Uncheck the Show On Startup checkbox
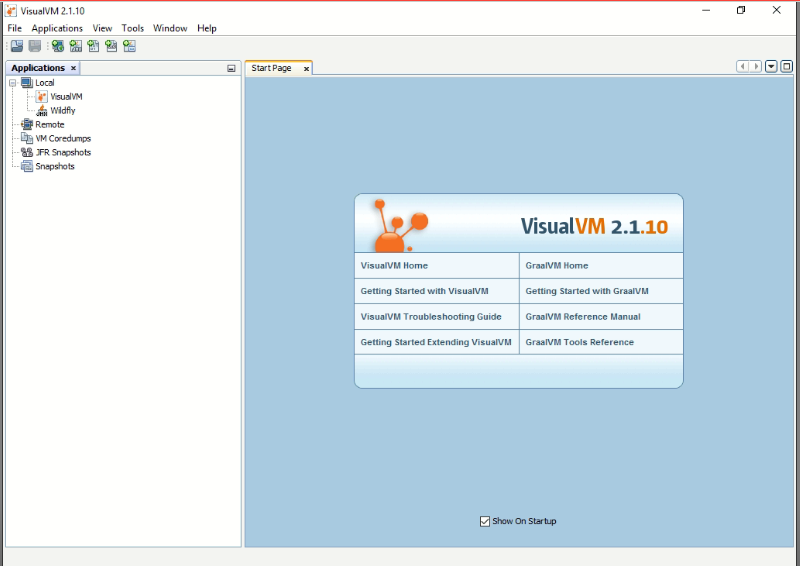This screenshot has width=800, height=566. pyautogui.click(x=485, y=521)
